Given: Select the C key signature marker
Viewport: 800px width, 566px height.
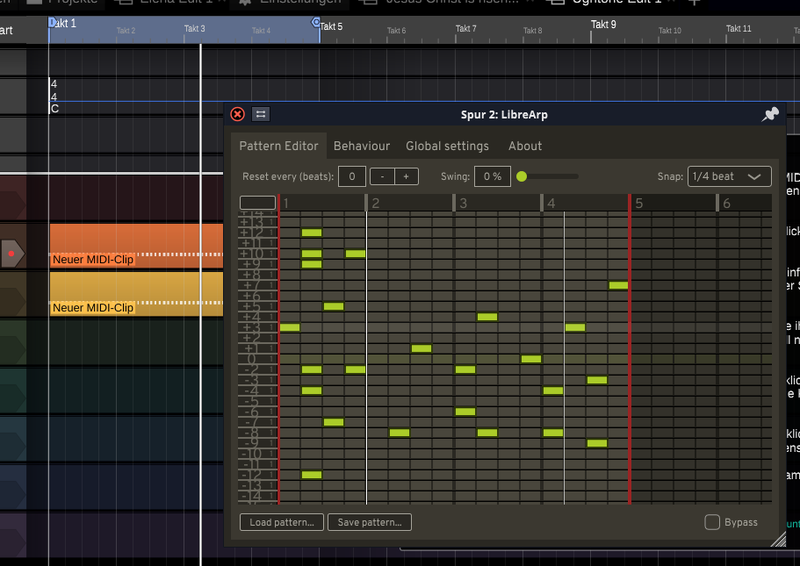Looking at the screenshot, I should 55,108.
